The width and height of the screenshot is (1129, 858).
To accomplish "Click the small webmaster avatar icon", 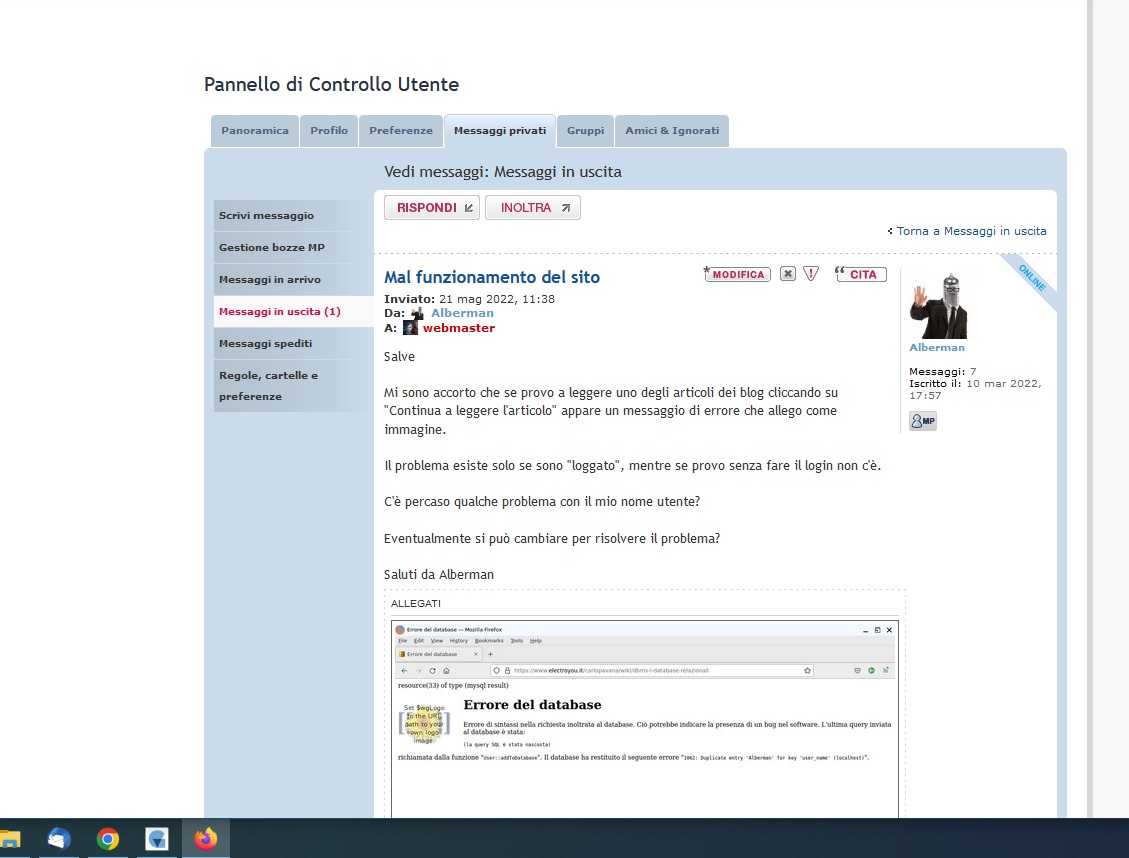I will [x=410, y=328].
